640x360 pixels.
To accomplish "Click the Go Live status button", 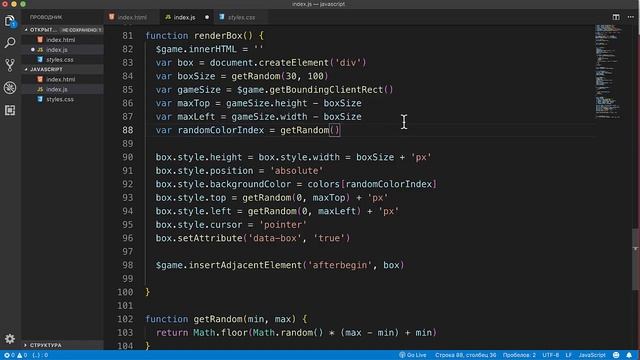I will pos(413,355).
